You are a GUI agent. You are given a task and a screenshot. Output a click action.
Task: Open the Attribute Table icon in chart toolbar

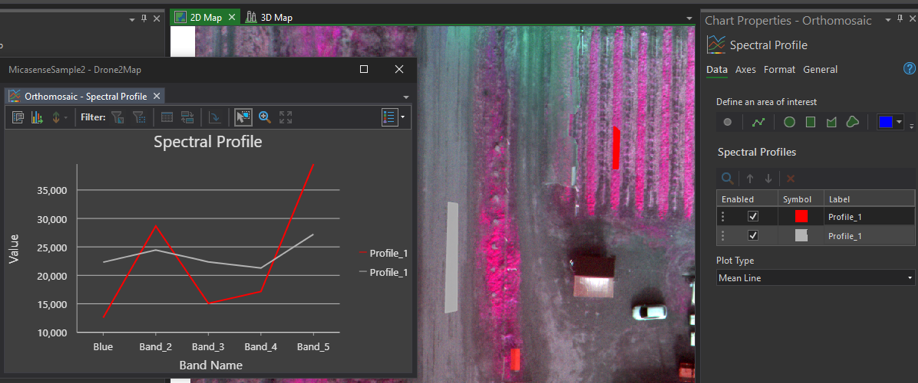pos(167,118)
